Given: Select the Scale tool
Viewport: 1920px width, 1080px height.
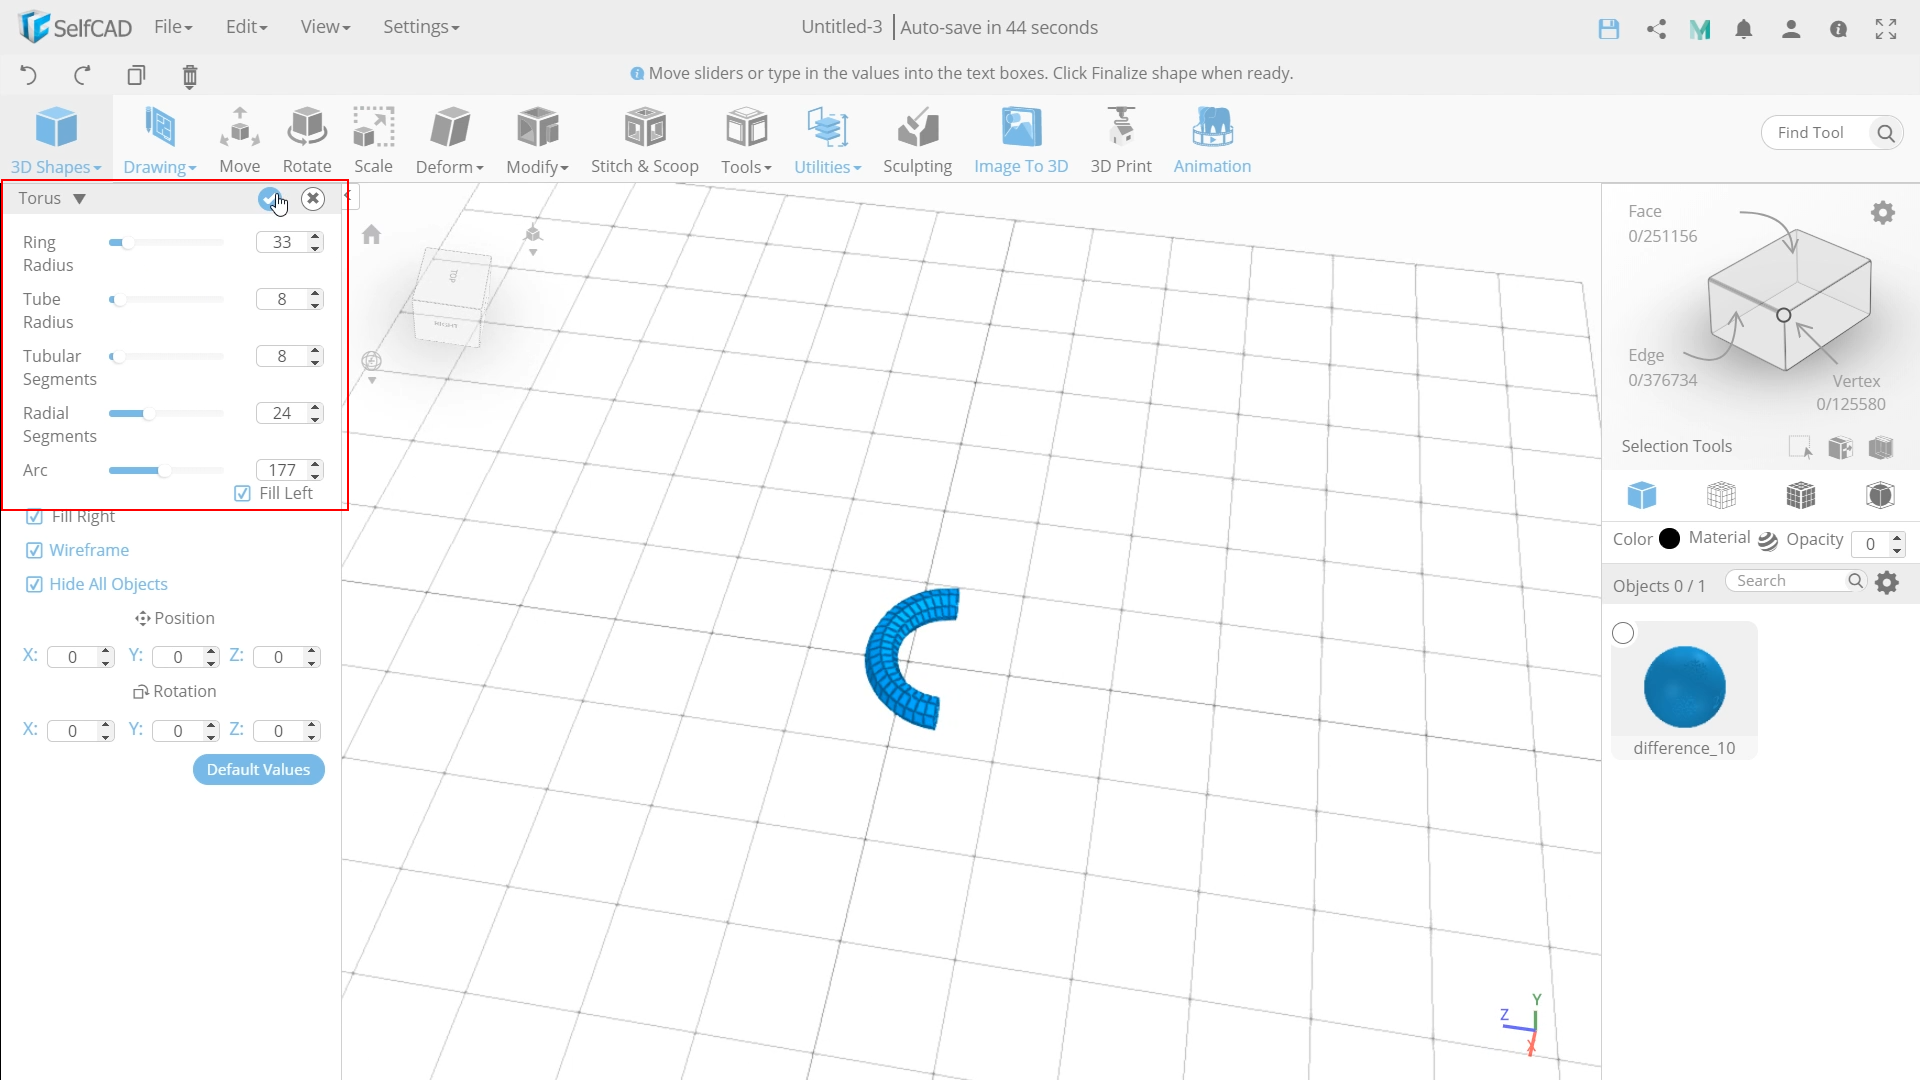Looking at the screenshot, I should [373, 140].
